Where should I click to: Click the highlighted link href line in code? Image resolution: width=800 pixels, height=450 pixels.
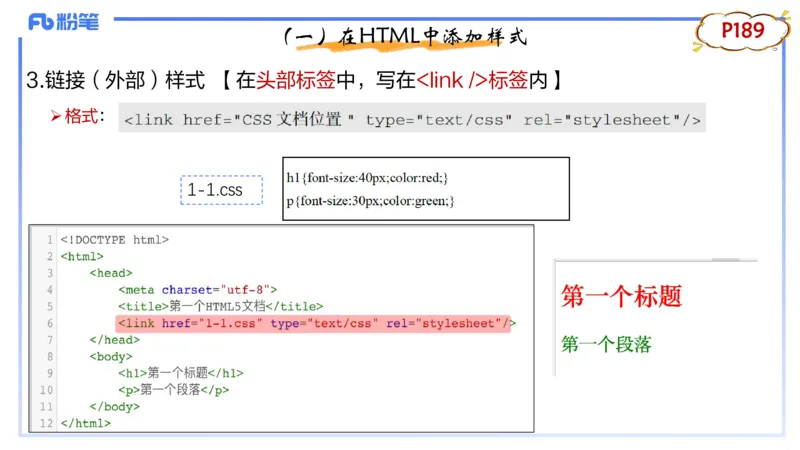coord(315,323)
